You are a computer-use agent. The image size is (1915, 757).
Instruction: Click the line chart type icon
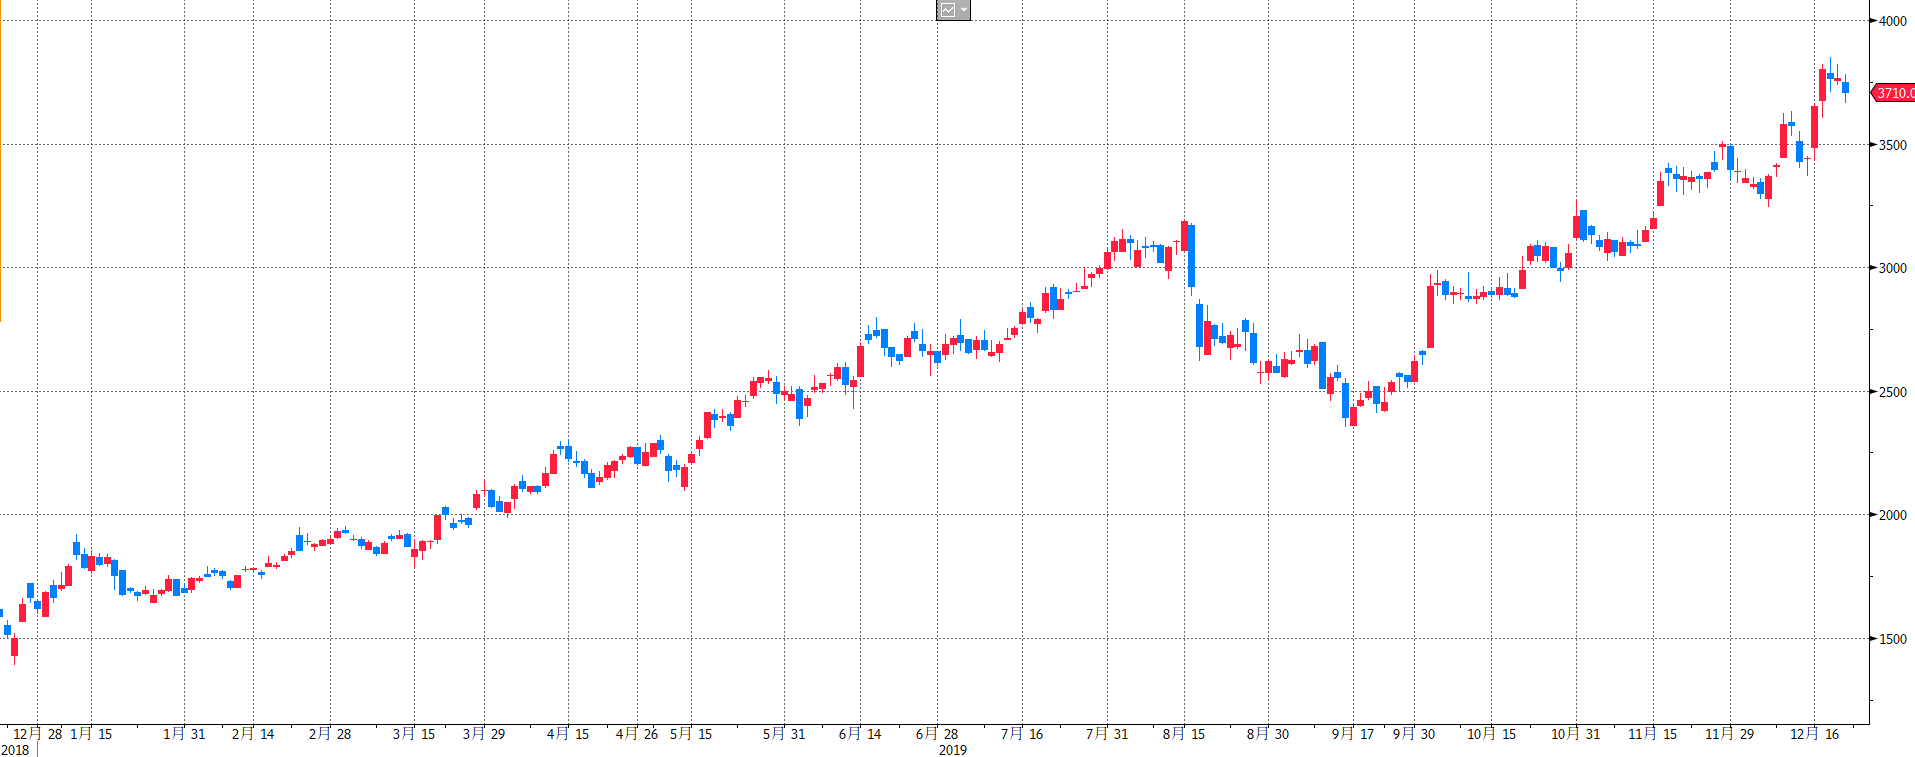pos(947,10)
